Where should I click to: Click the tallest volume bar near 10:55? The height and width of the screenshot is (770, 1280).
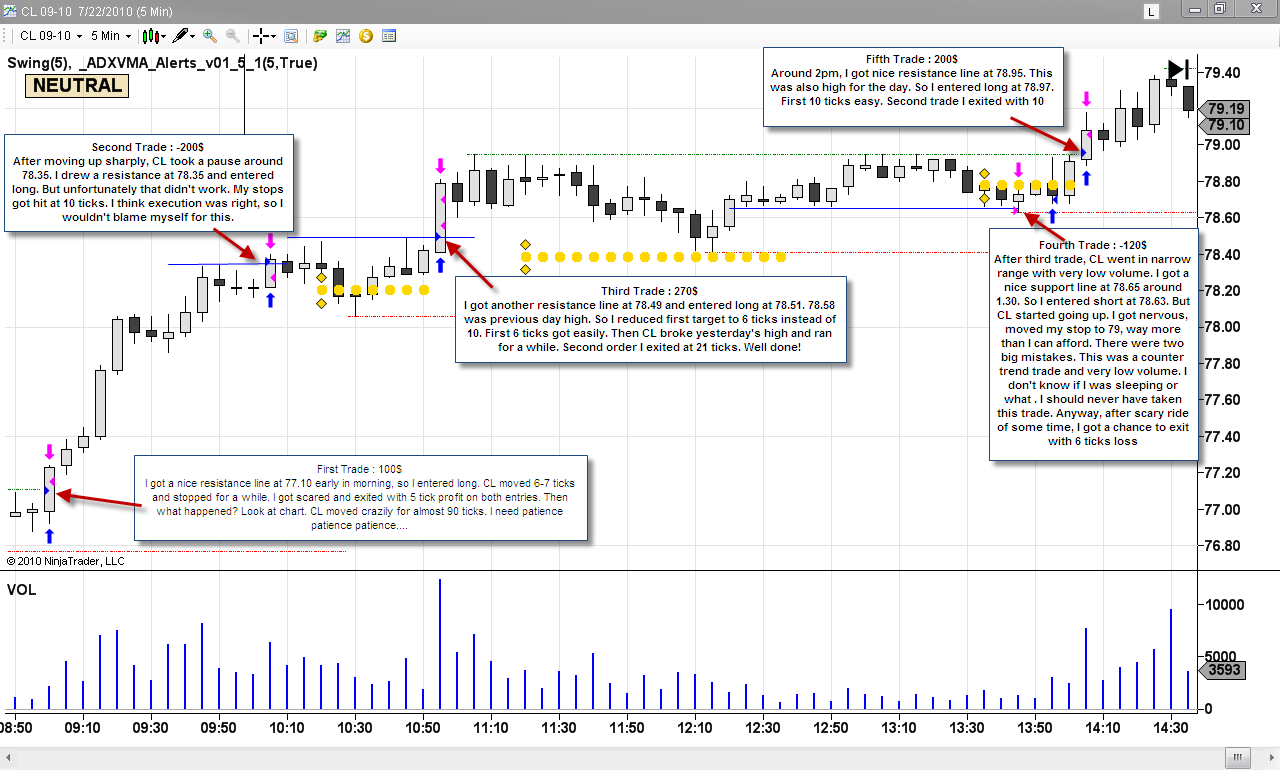click(440, 643)
